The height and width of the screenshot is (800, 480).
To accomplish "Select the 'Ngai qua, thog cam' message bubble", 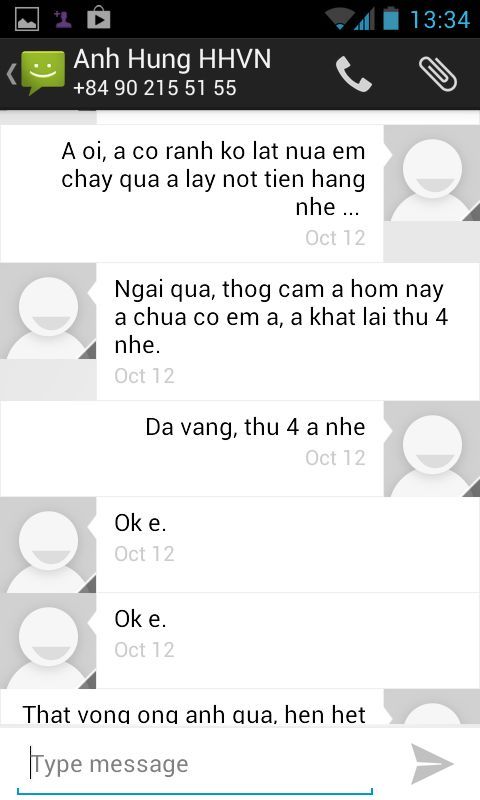I will point(288,332).
